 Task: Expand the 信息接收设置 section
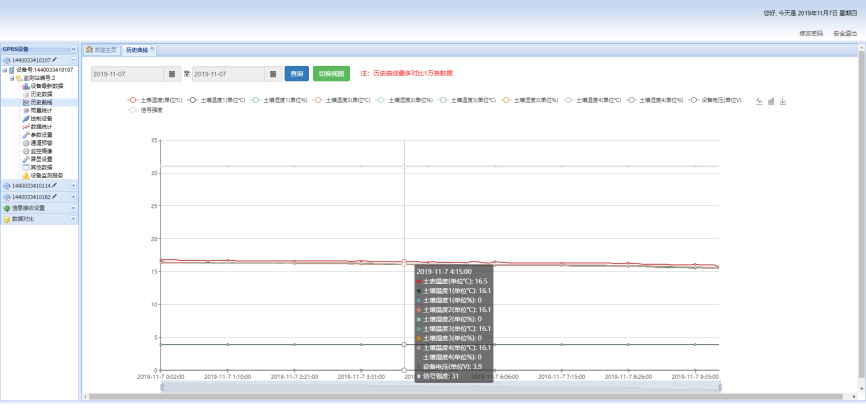tap(73, 208)
